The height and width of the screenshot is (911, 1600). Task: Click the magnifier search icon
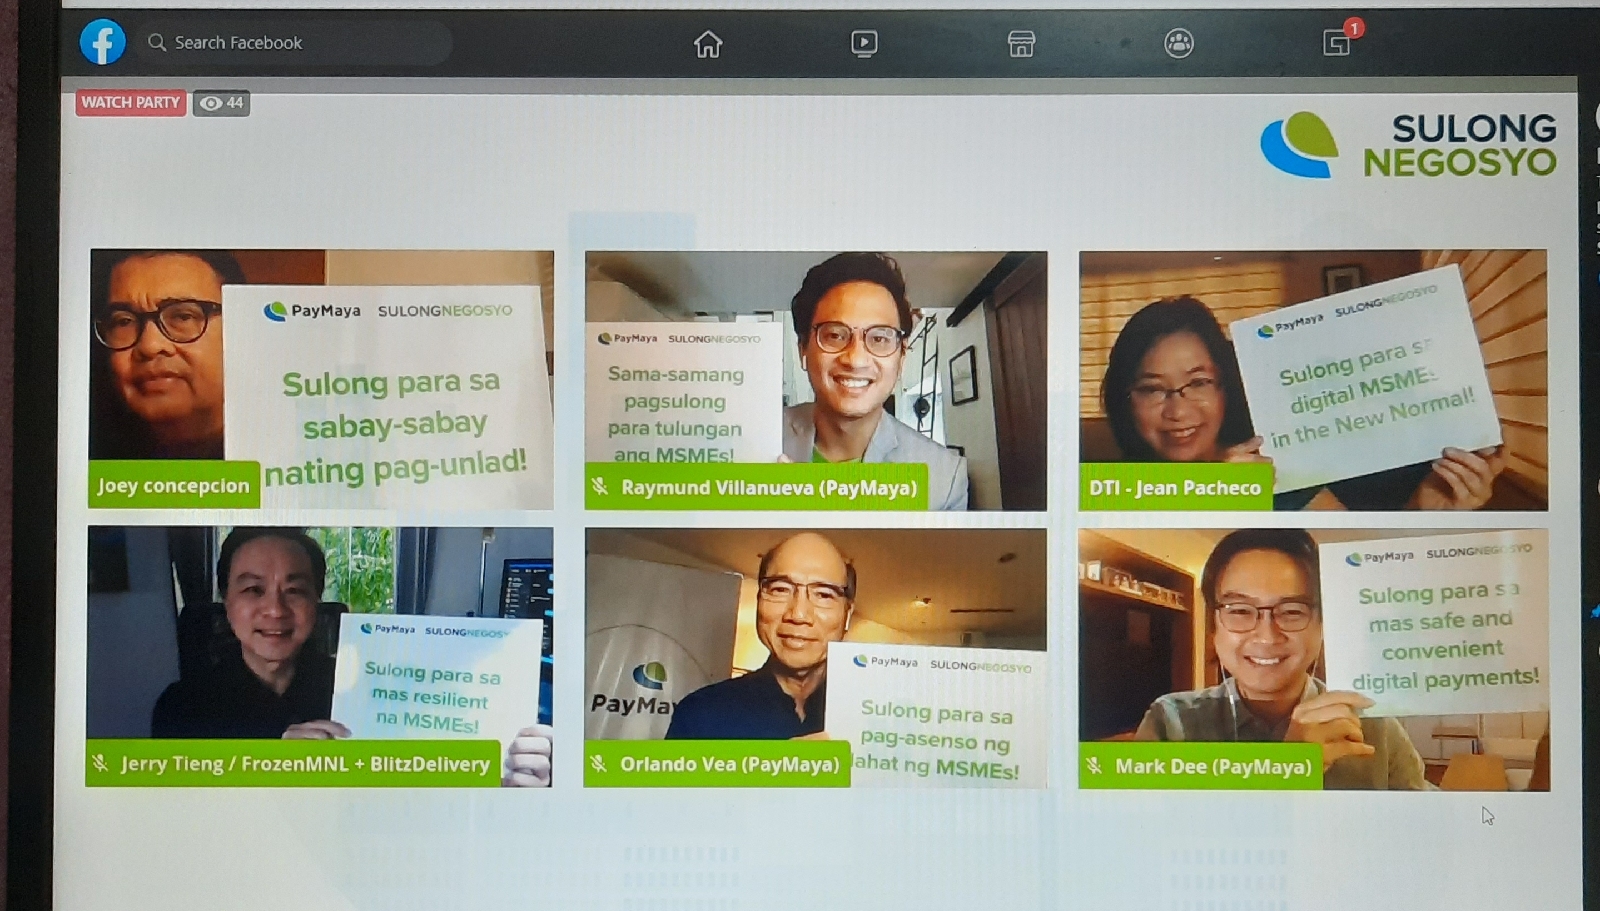click(x=157, y=42)
